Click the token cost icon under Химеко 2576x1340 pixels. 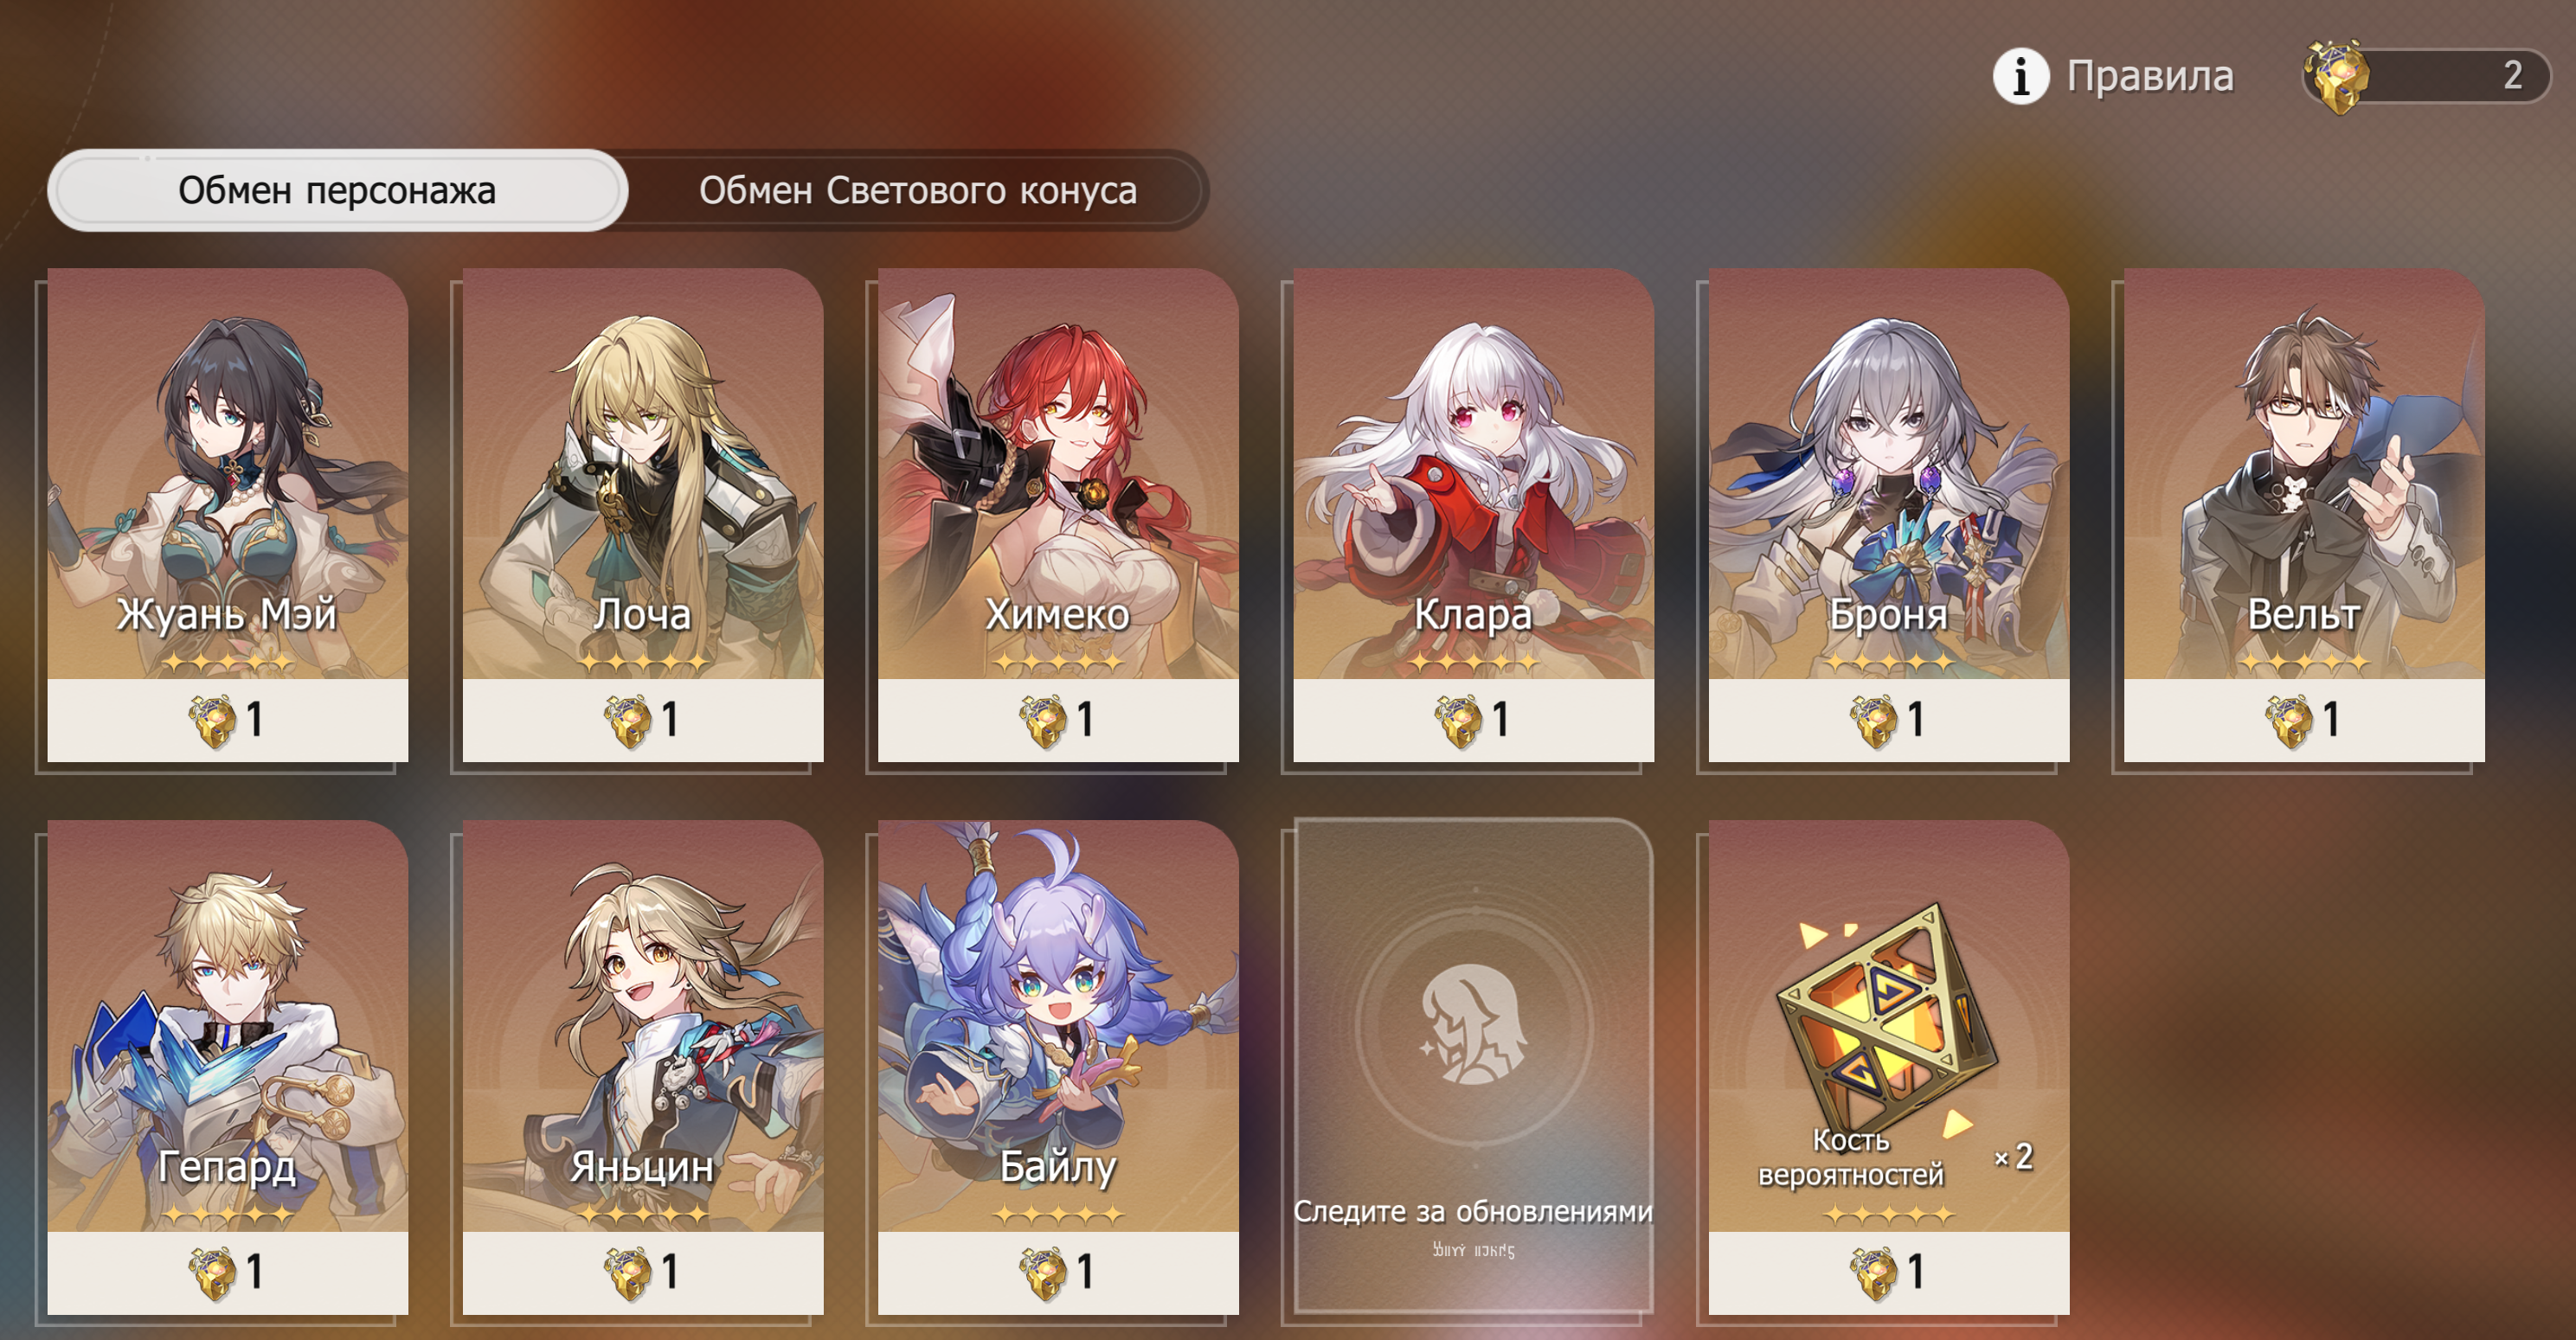click(1043, 721)
